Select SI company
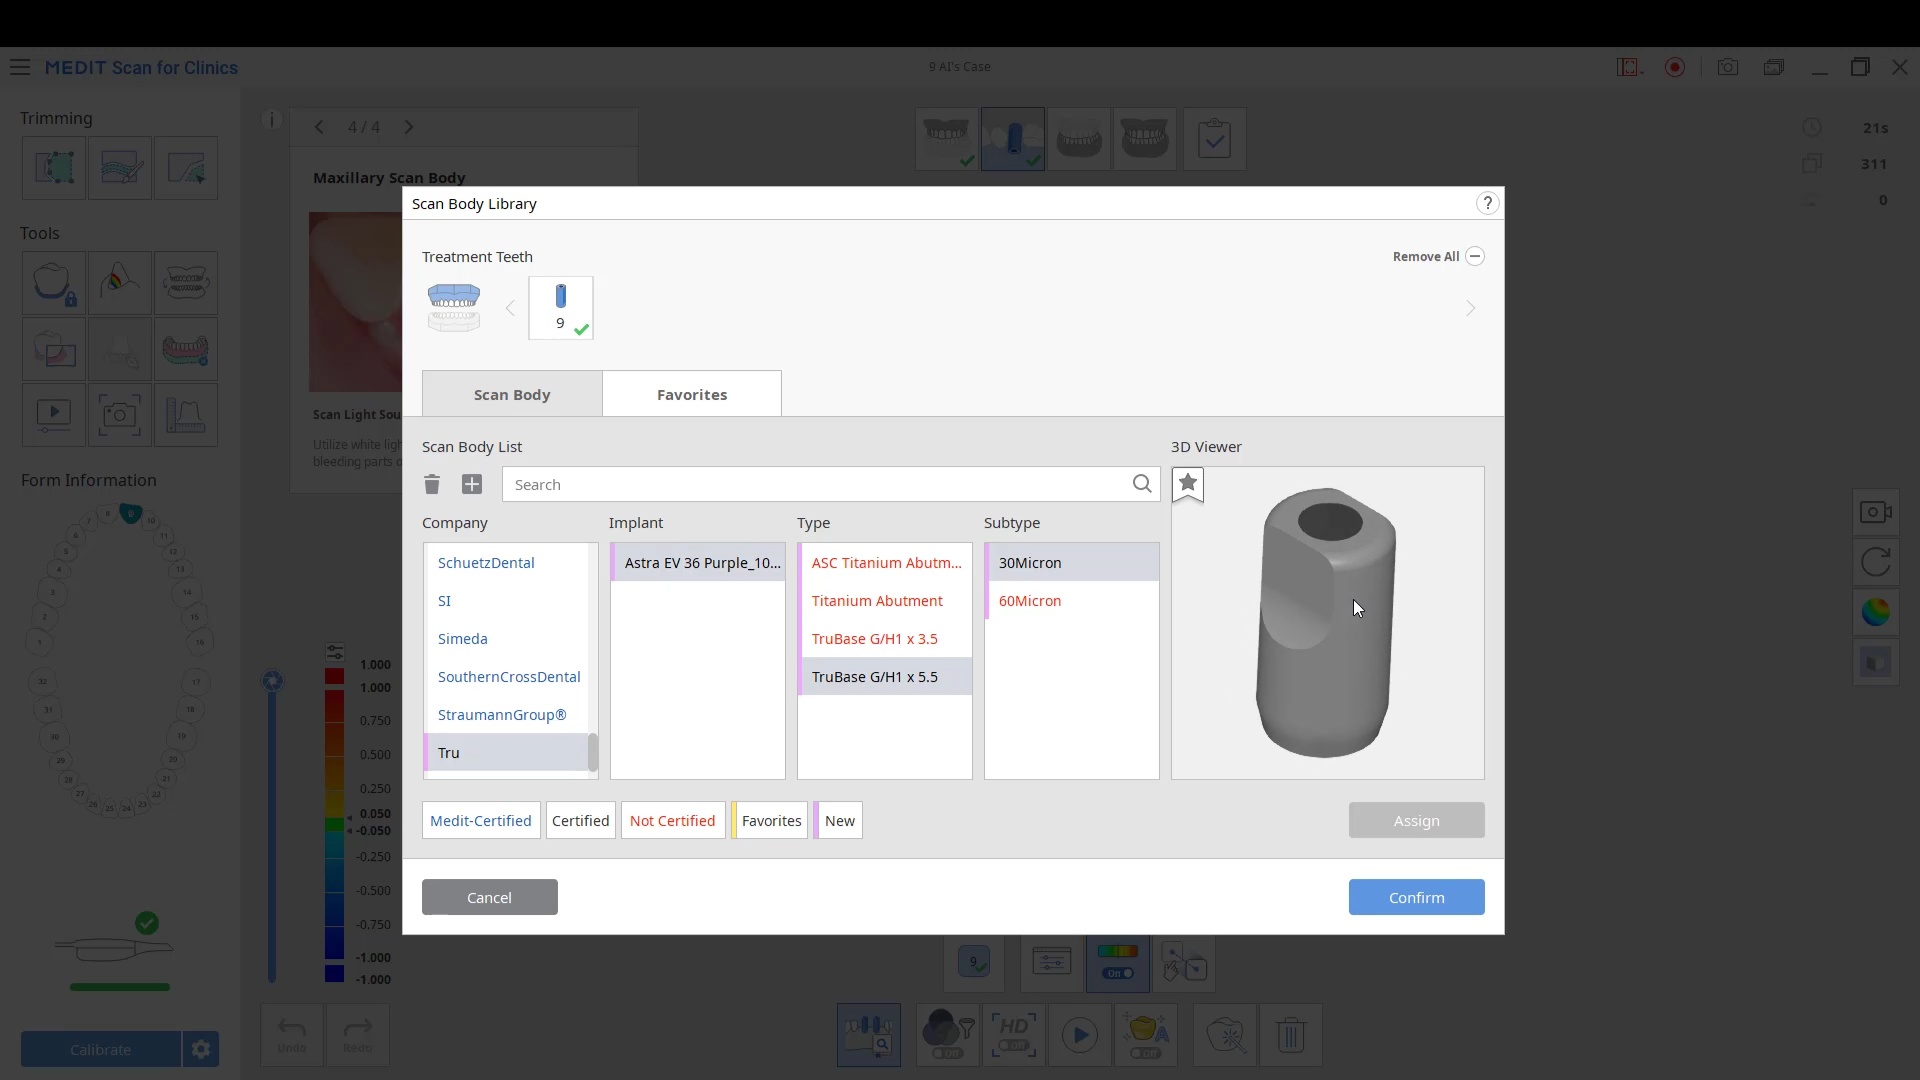 pos(506,601)
